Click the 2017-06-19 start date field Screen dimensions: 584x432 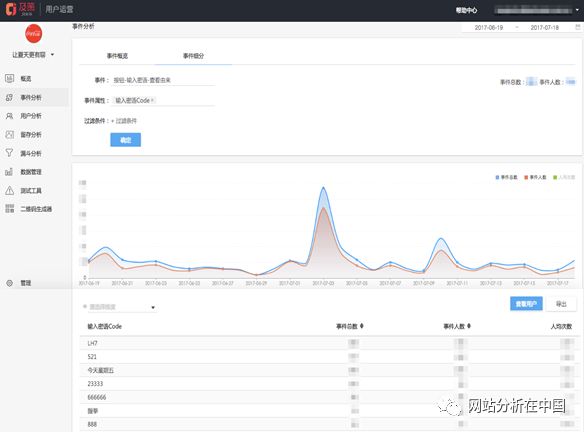[x=489, y=28]
